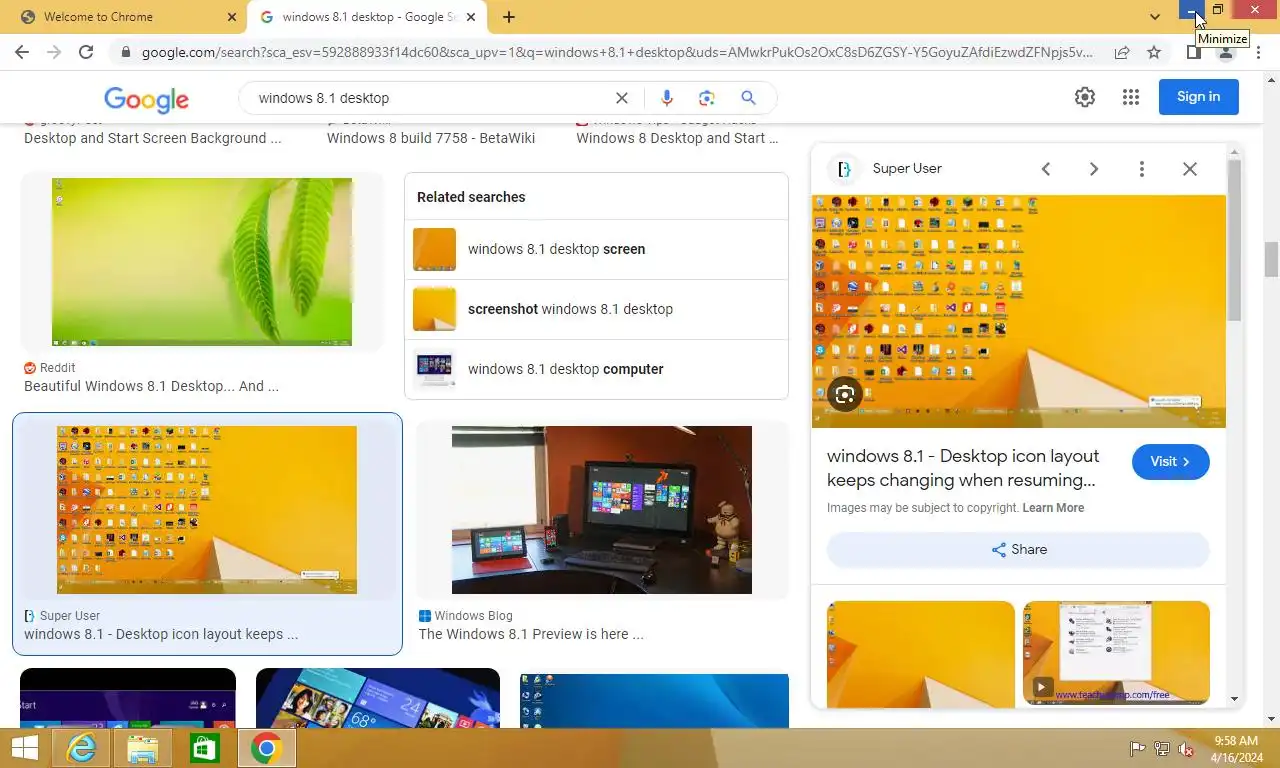Switch to the Welcome to Chrome tab

(124, 17)
